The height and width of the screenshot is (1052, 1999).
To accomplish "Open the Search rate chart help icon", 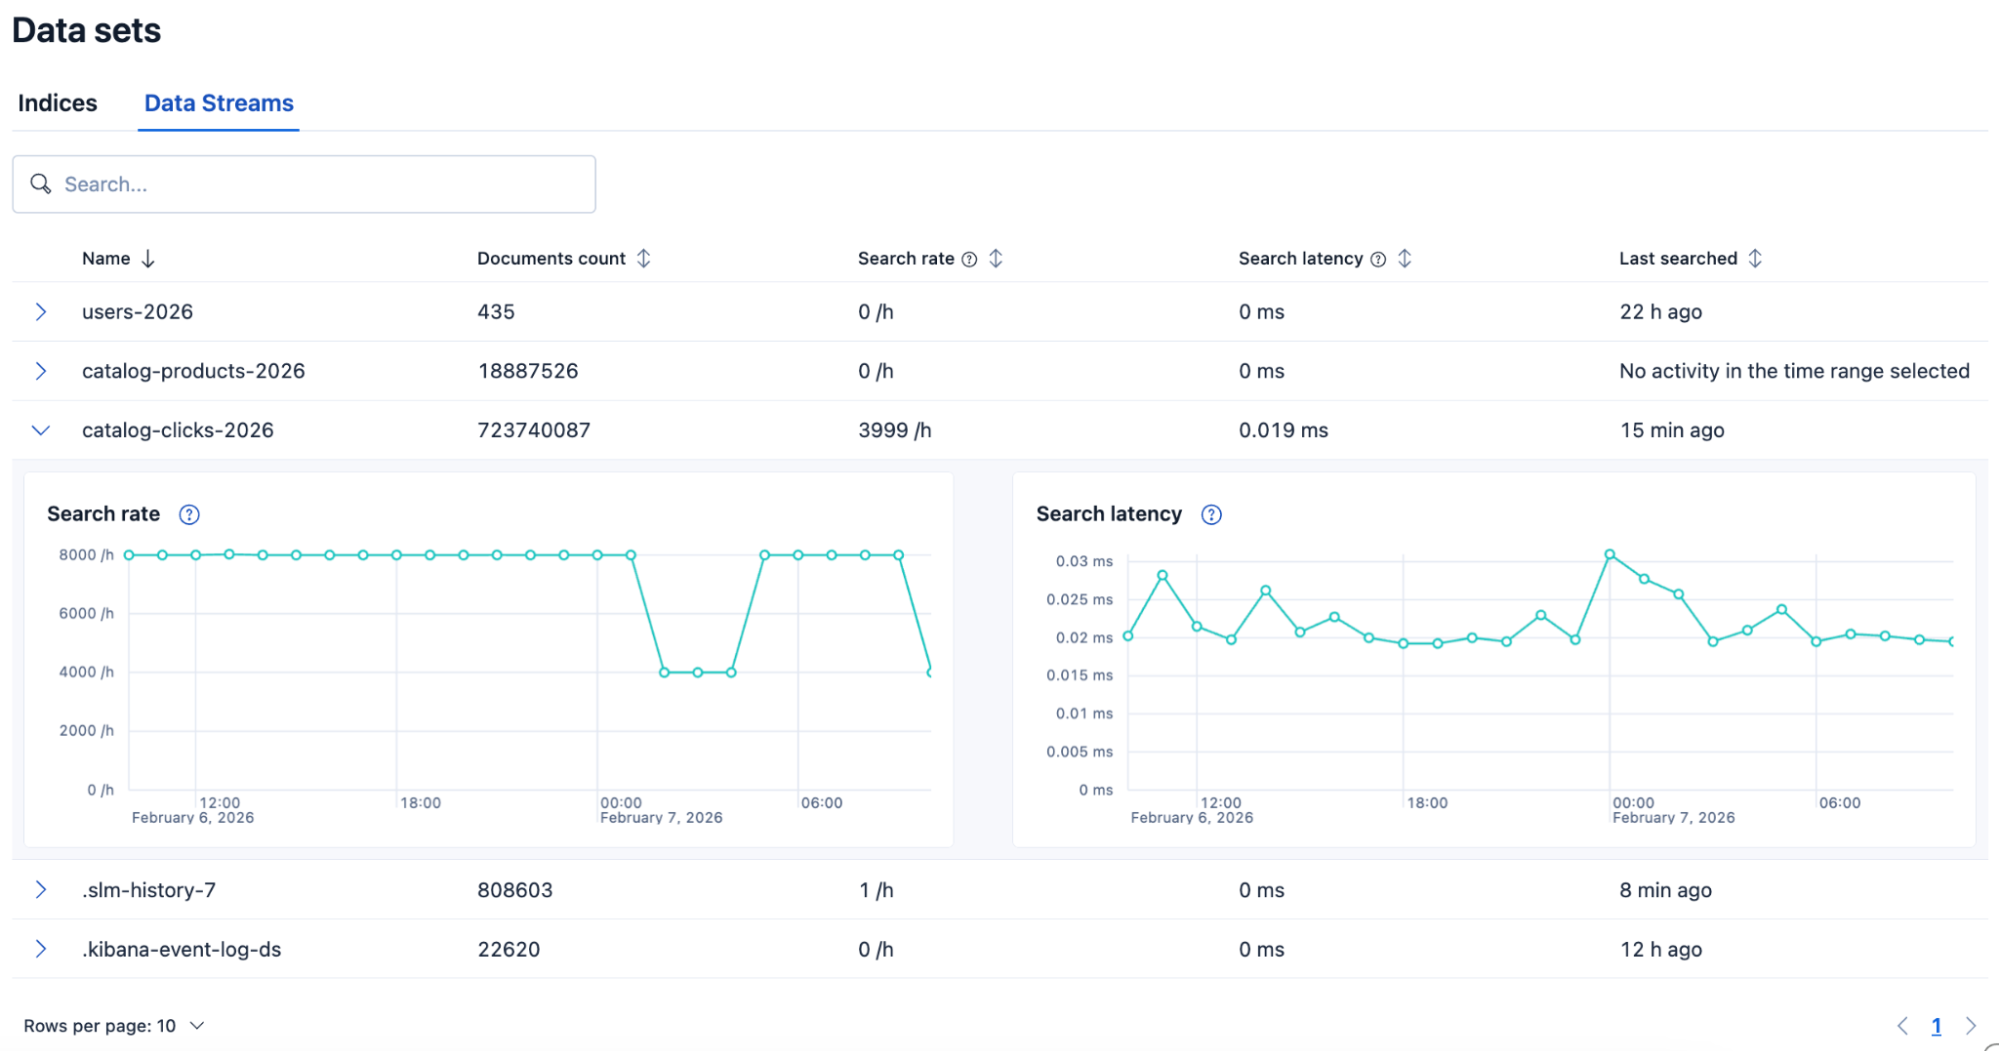I will click(189, 514).
